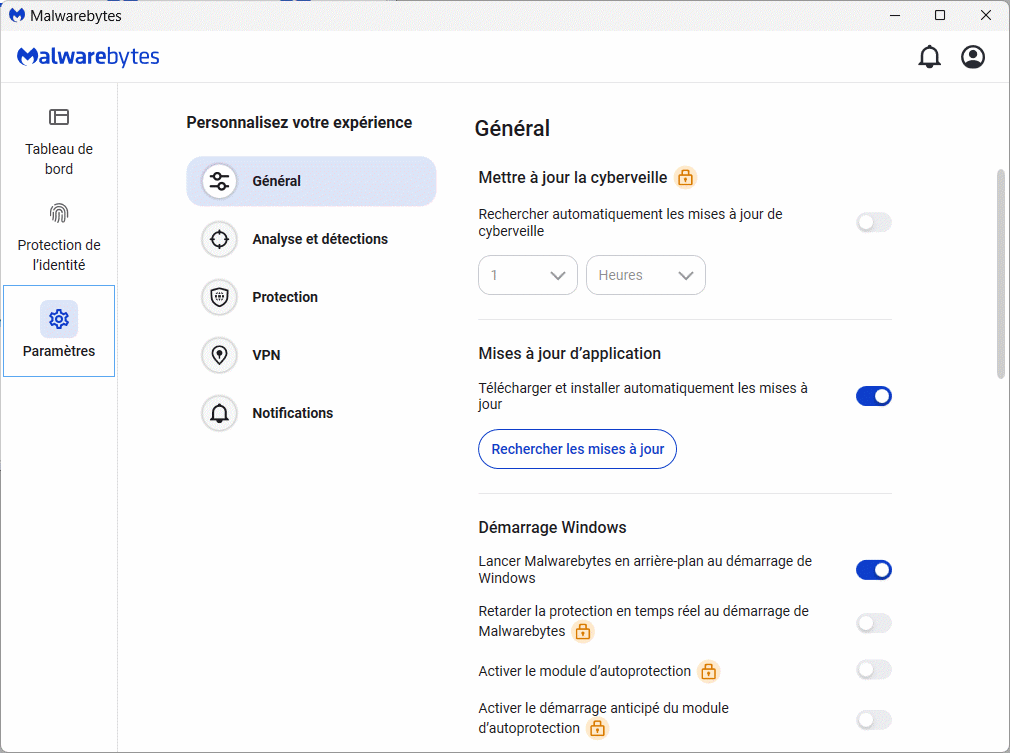Image resolution: width=1010 pixels, height=753 pixels.
Task: Disable automatic download and install updates toggle
Action: pos(873,396)
